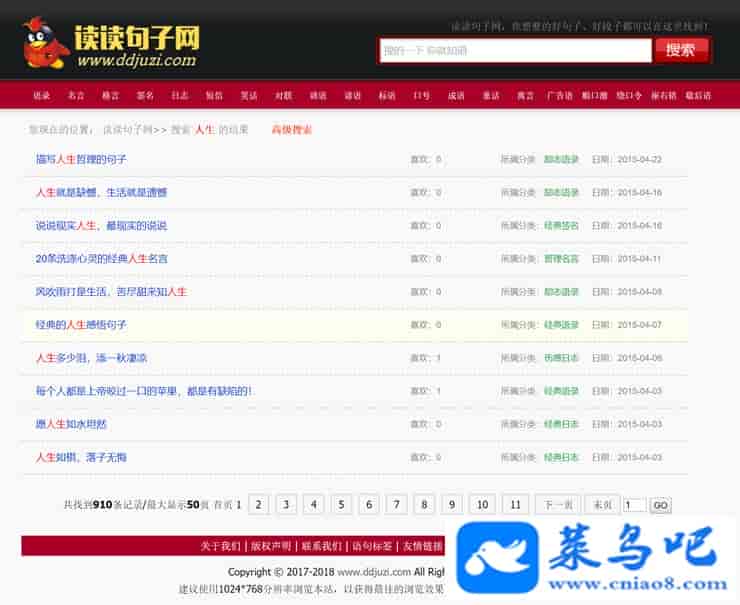Go to results page 9
This screenshot has width=740, height=605.
point(452,504)
